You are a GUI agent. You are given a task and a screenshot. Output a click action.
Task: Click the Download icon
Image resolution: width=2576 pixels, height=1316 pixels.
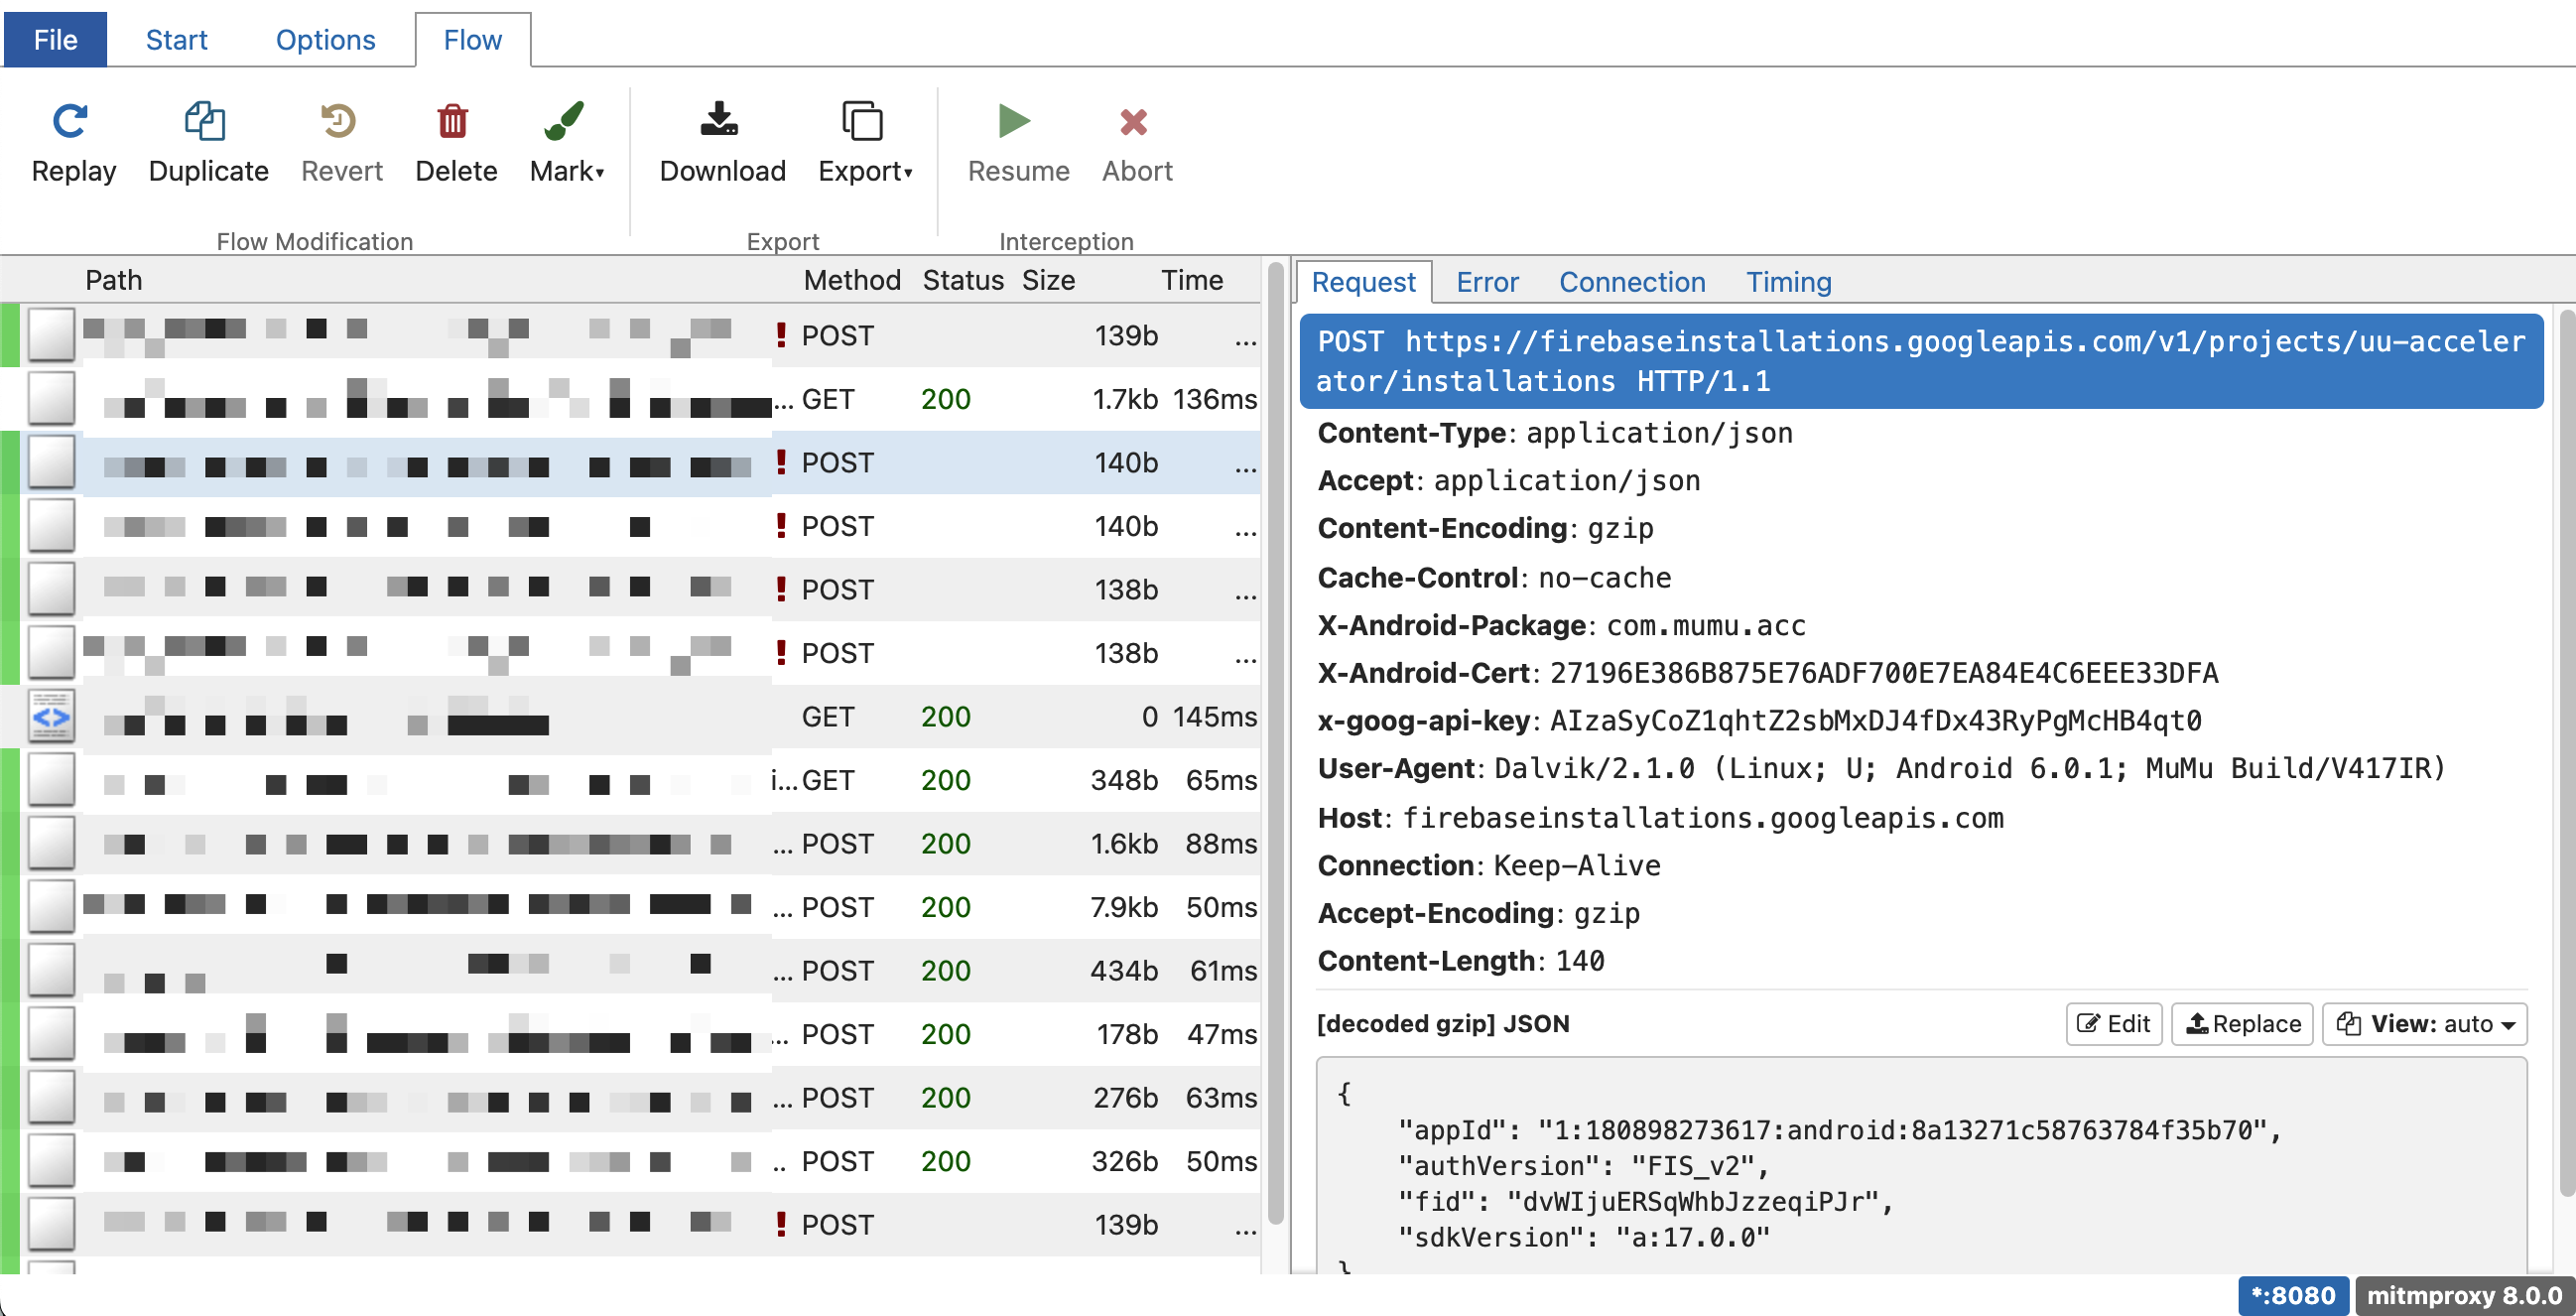720,119
